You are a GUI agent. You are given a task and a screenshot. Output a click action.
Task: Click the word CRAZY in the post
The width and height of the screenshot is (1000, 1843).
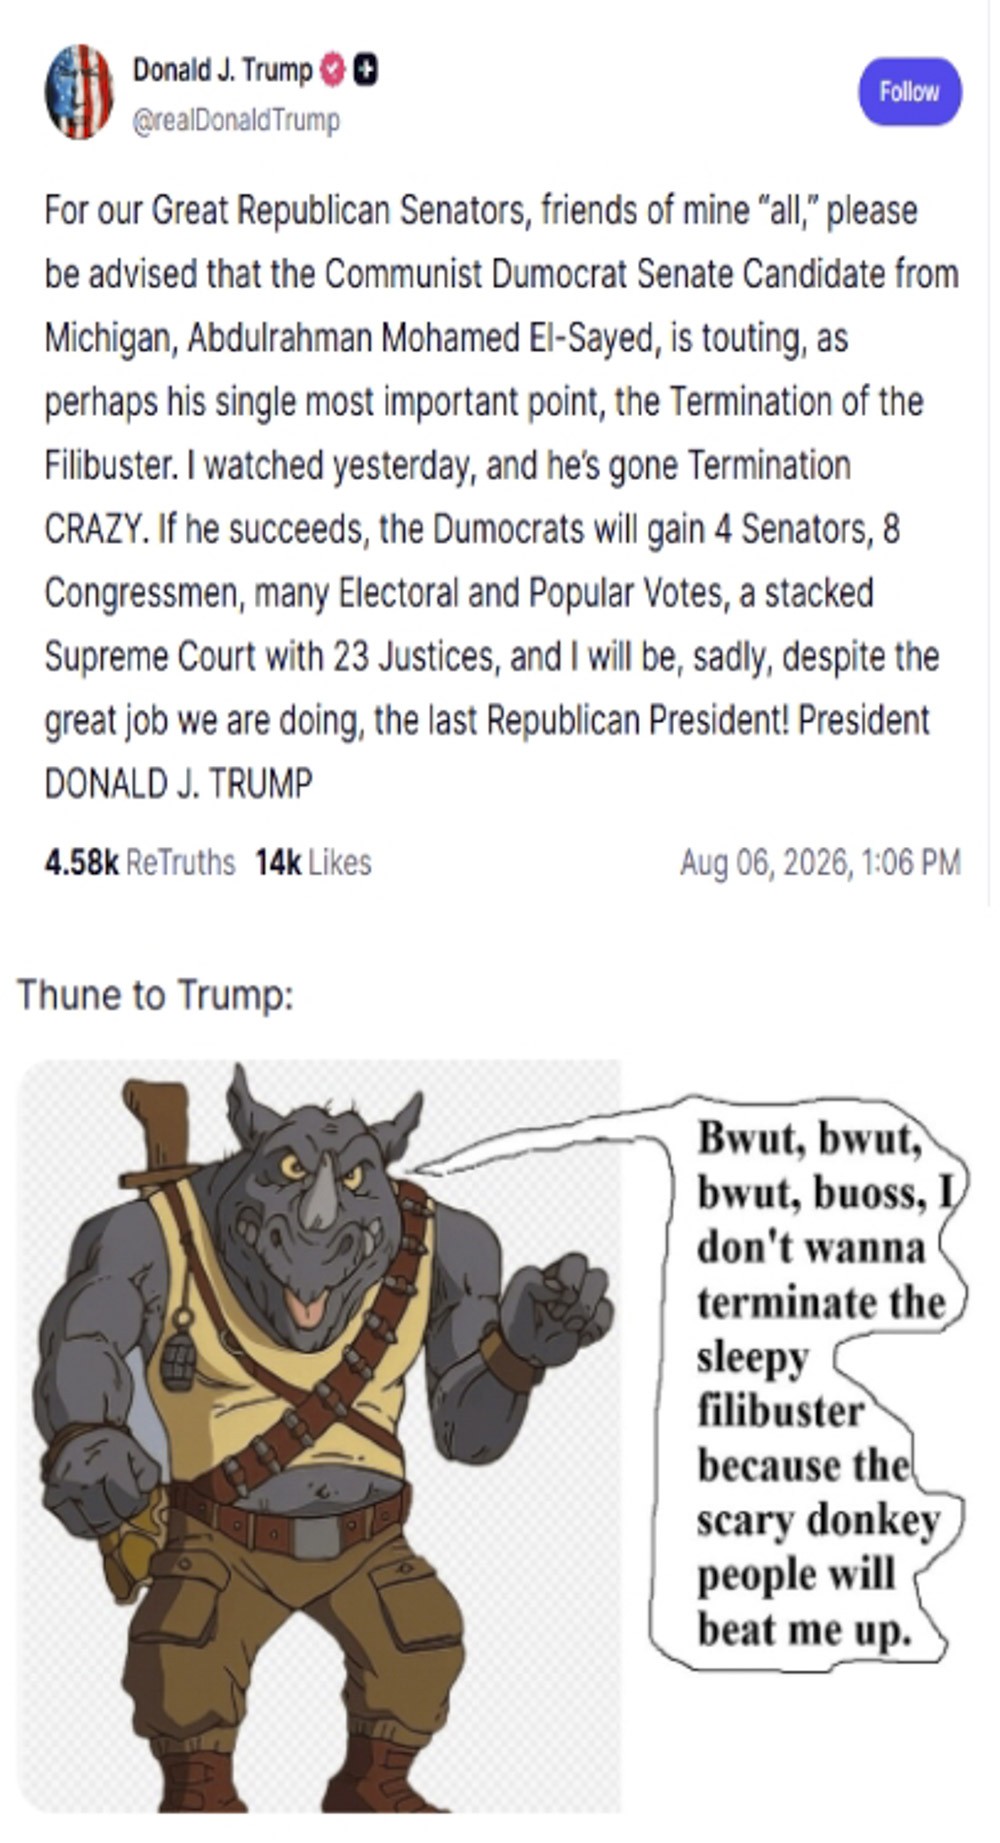pyautogui.click(x=95, y=529)
